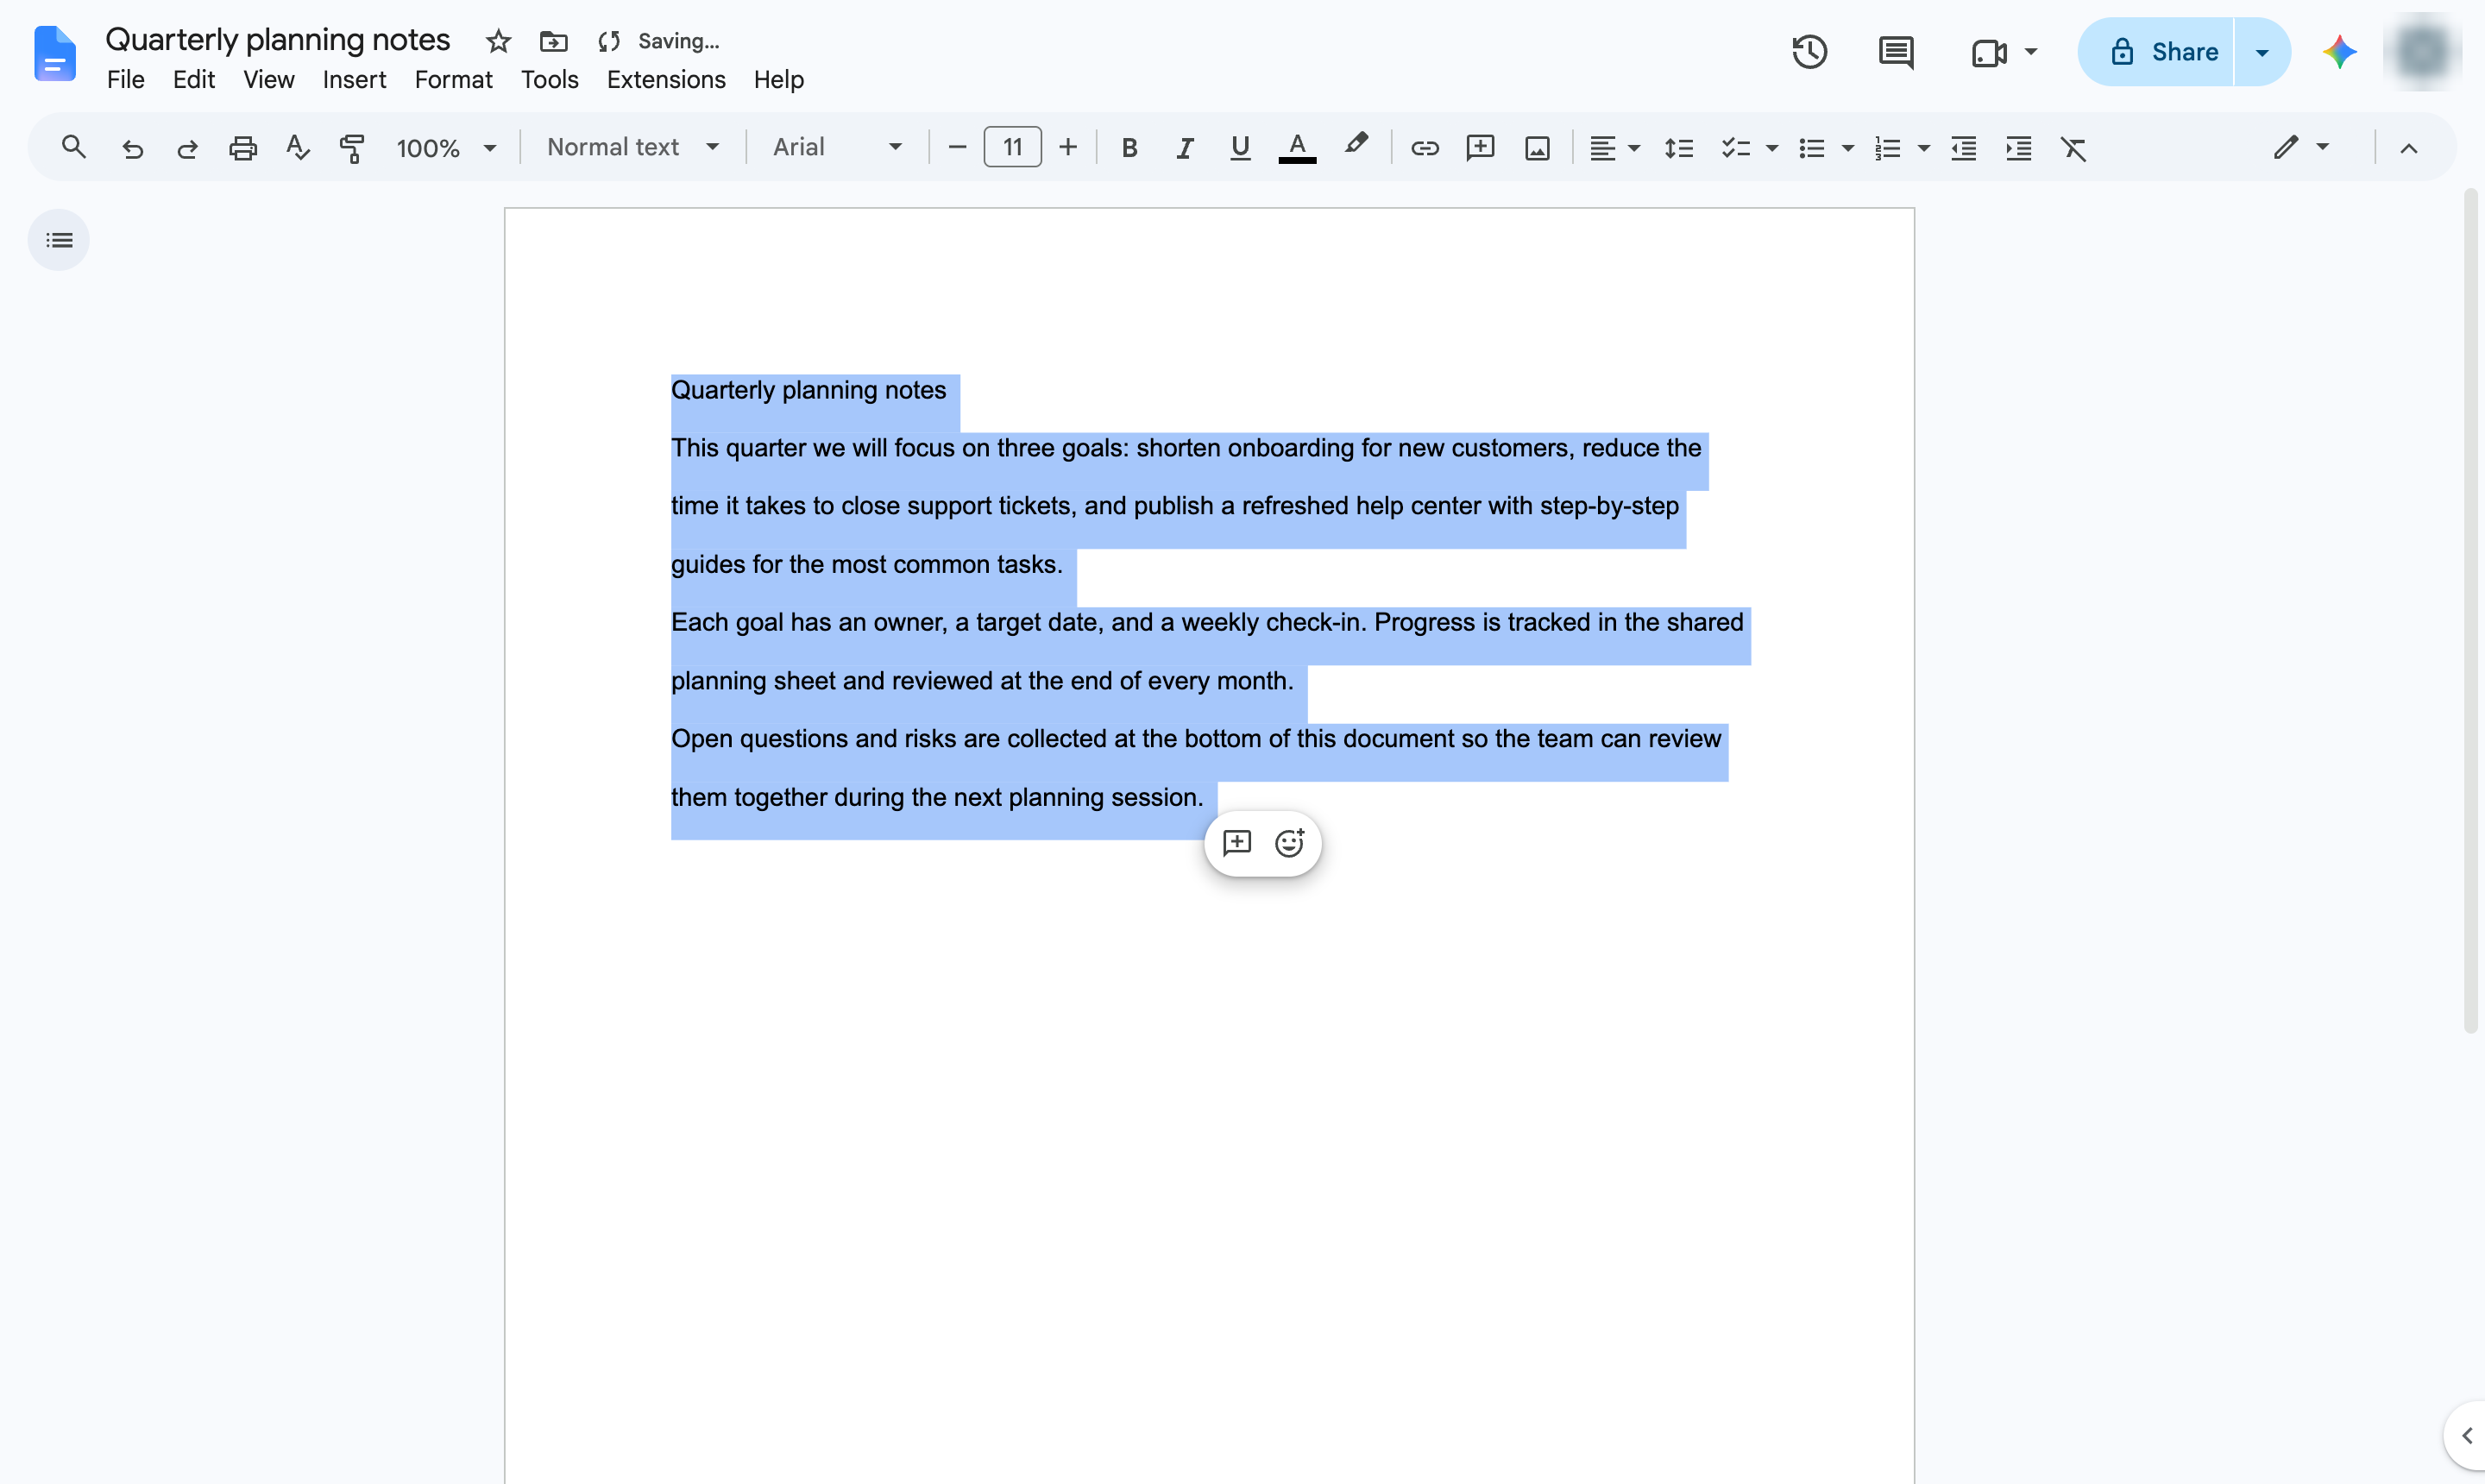This screenshot has width=2485, height=1484.
Task: Expand the bulleted list options arrow
Action: pos(1848,148)
